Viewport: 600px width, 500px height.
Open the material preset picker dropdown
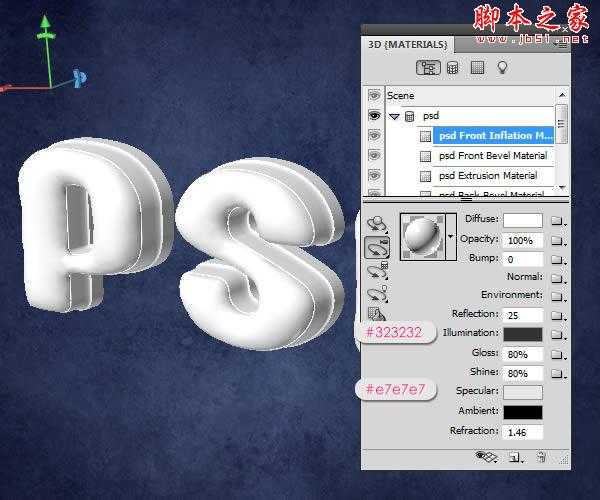tap(451, 237)
